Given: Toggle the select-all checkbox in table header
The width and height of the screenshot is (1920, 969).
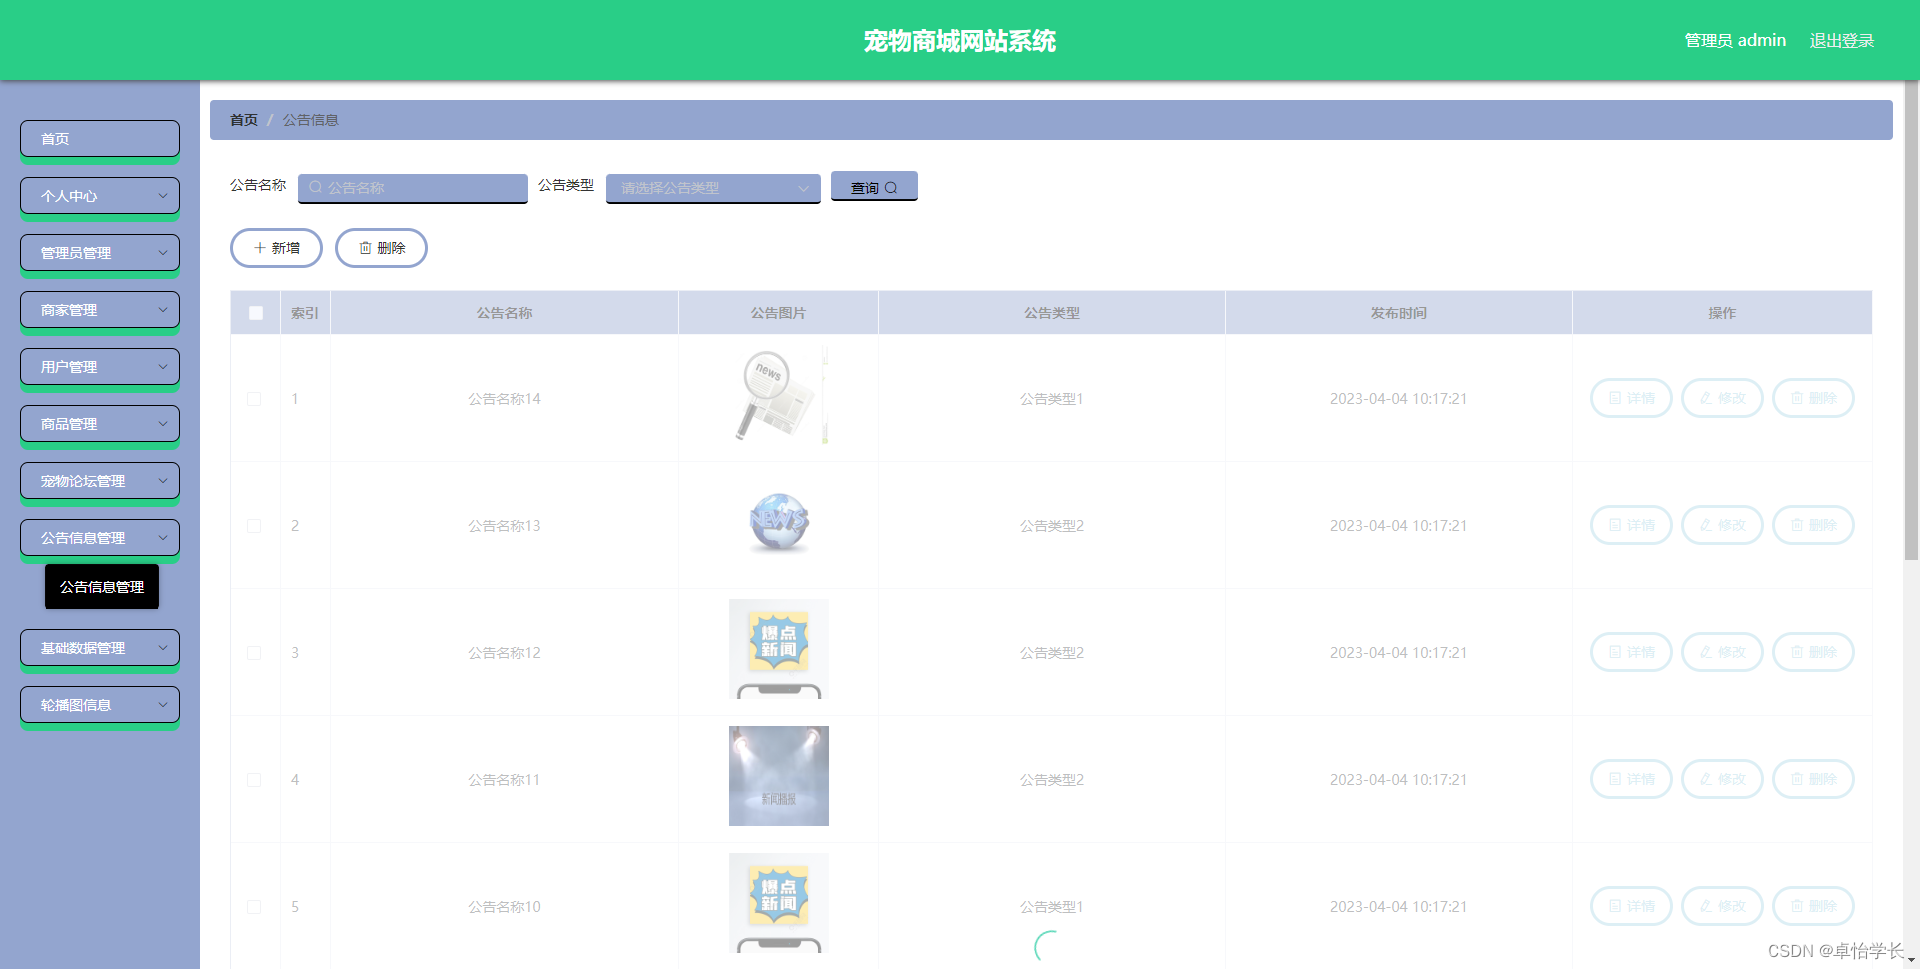Looking at the screenshot, I should [x=256, y=313].
